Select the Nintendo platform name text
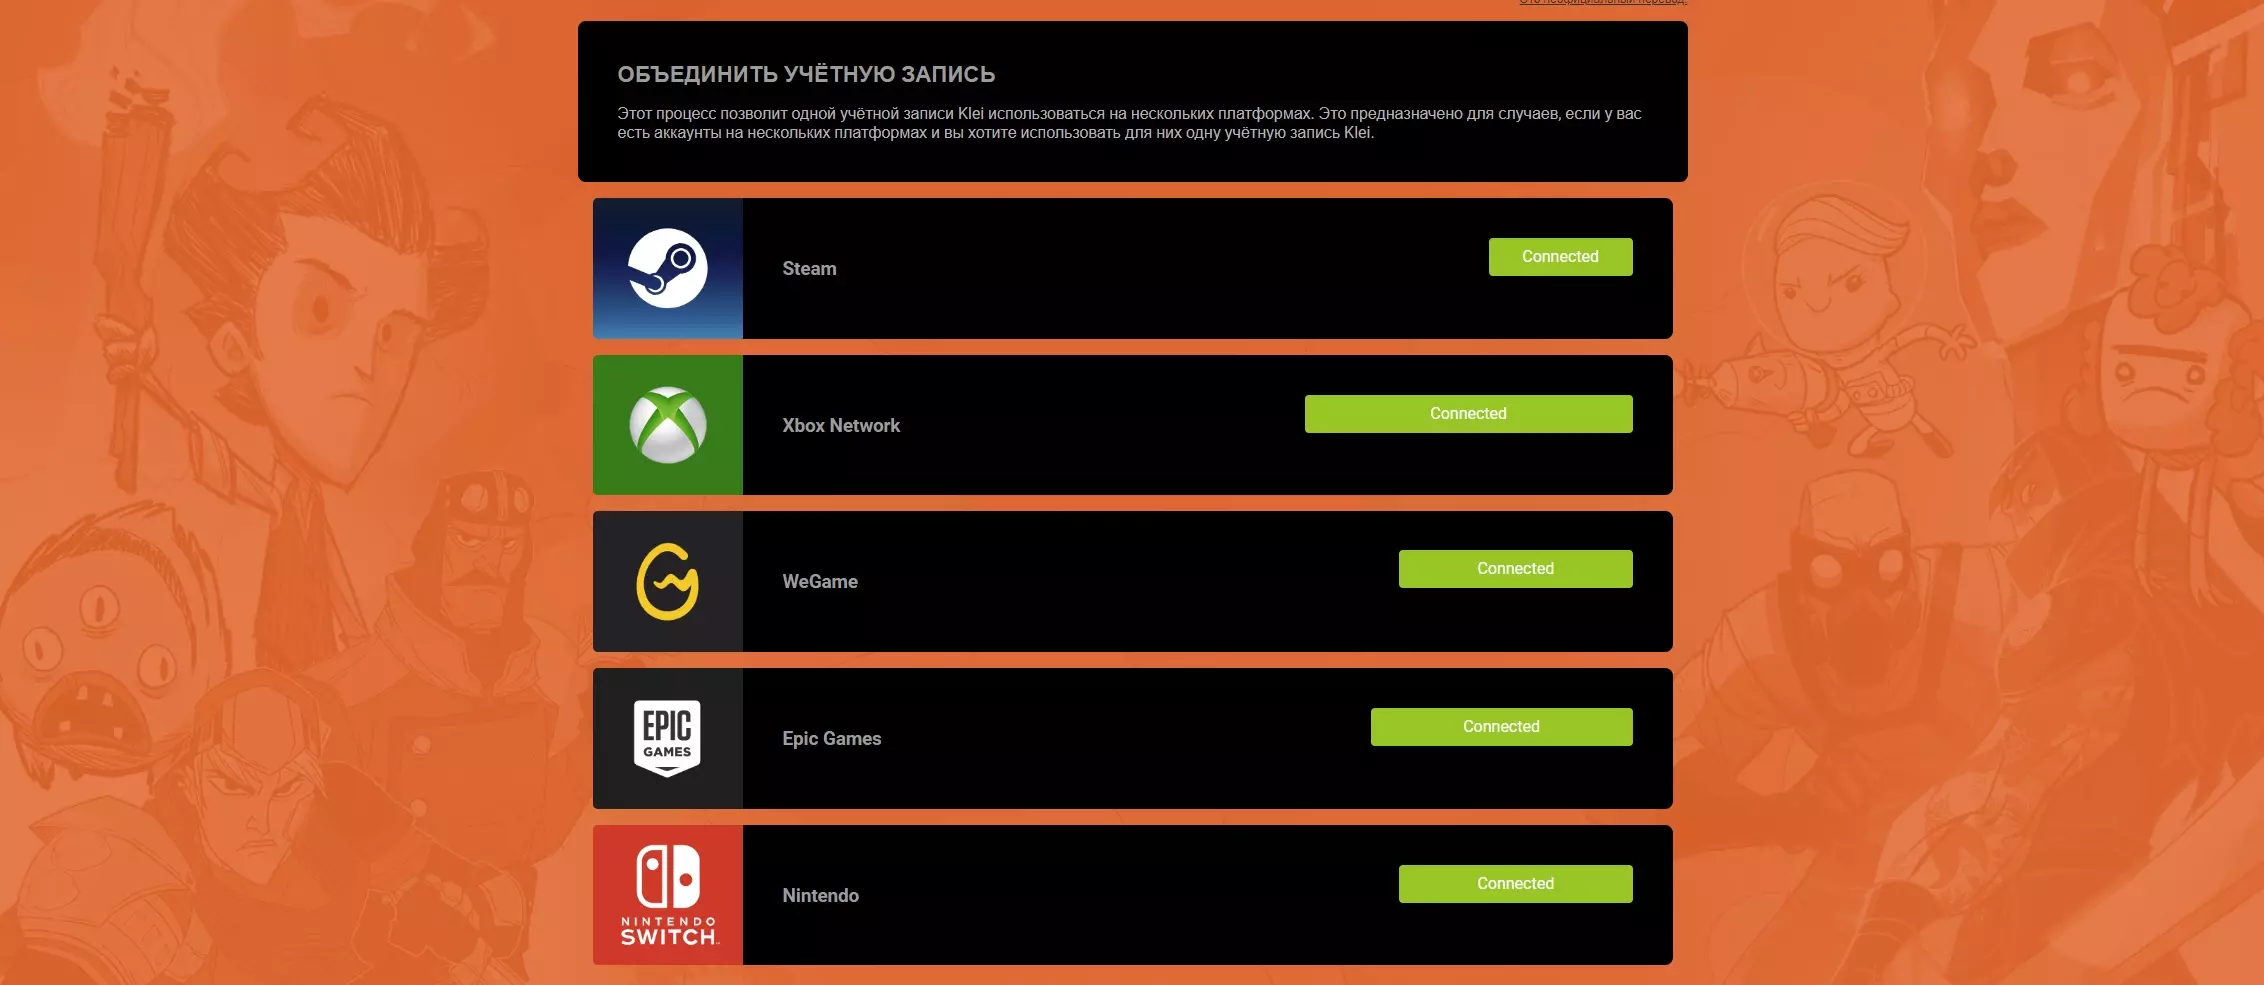Screen dimensions: 2264x985 tap(821, 895)
